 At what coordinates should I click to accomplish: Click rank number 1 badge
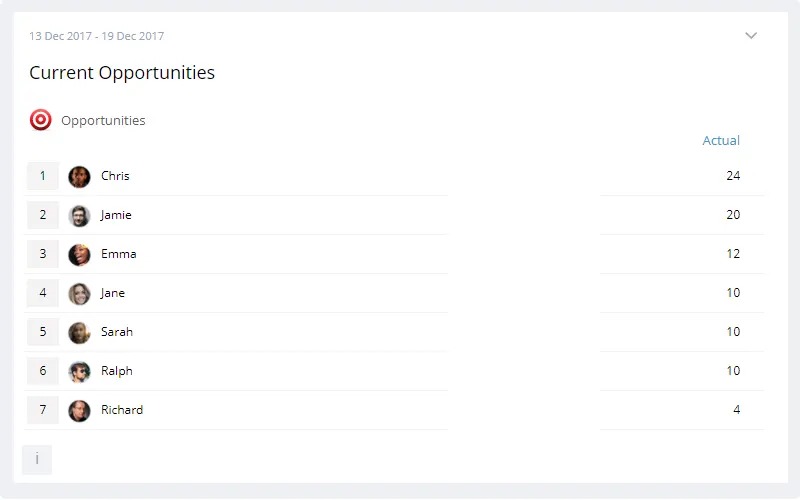pyautogui.click(x=43, y=176)
